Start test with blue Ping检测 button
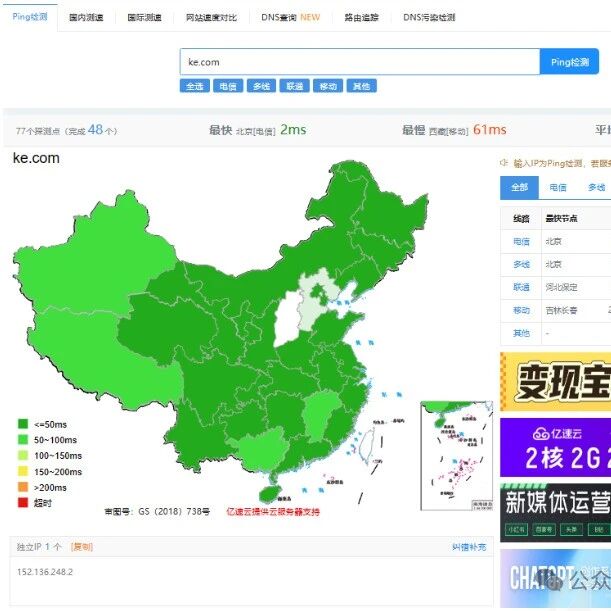The height and width of the screenshot is (611, 611). (x=569, y=62)
